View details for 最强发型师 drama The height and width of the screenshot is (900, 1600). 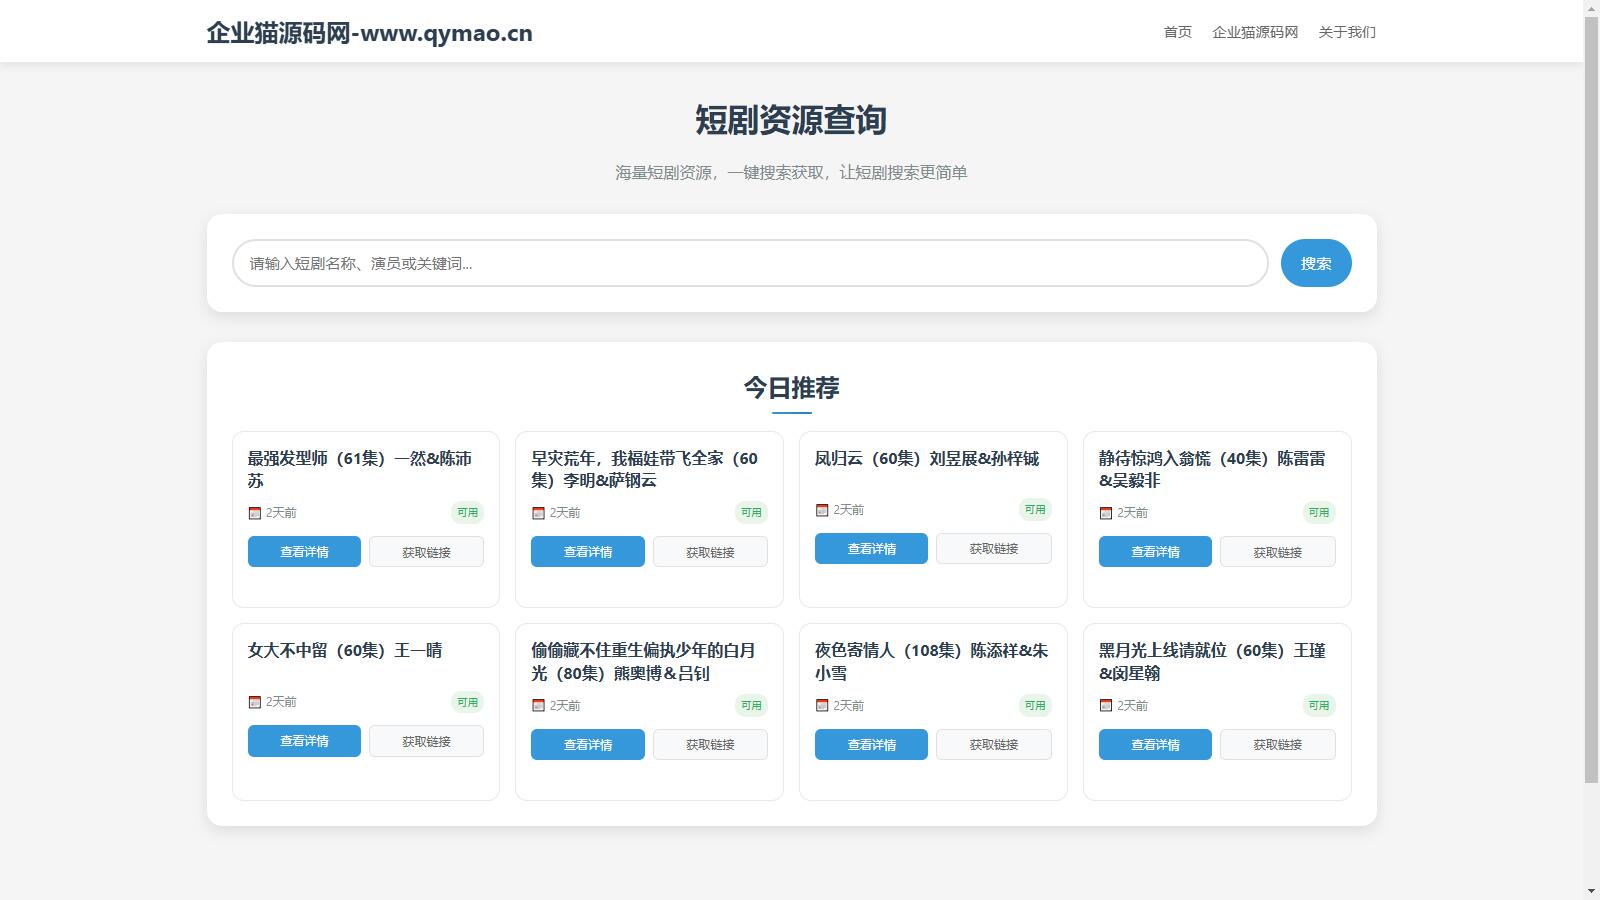(304, 552)
